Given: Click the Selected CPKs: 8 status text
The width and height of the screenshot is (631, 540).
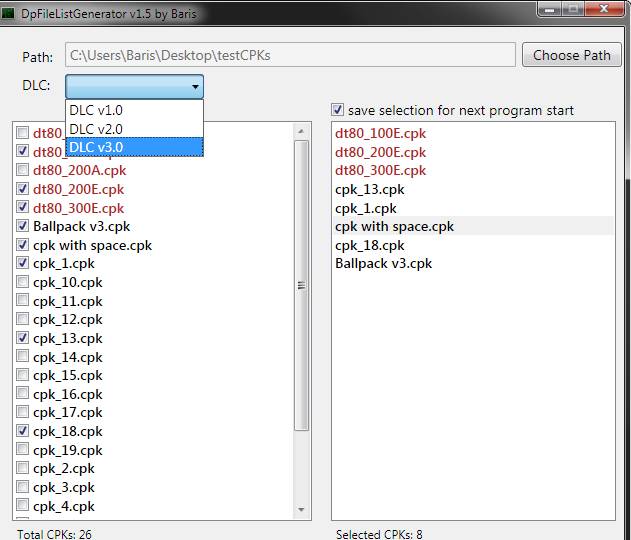Looking at the screenshot, I should tap(379, 534).
